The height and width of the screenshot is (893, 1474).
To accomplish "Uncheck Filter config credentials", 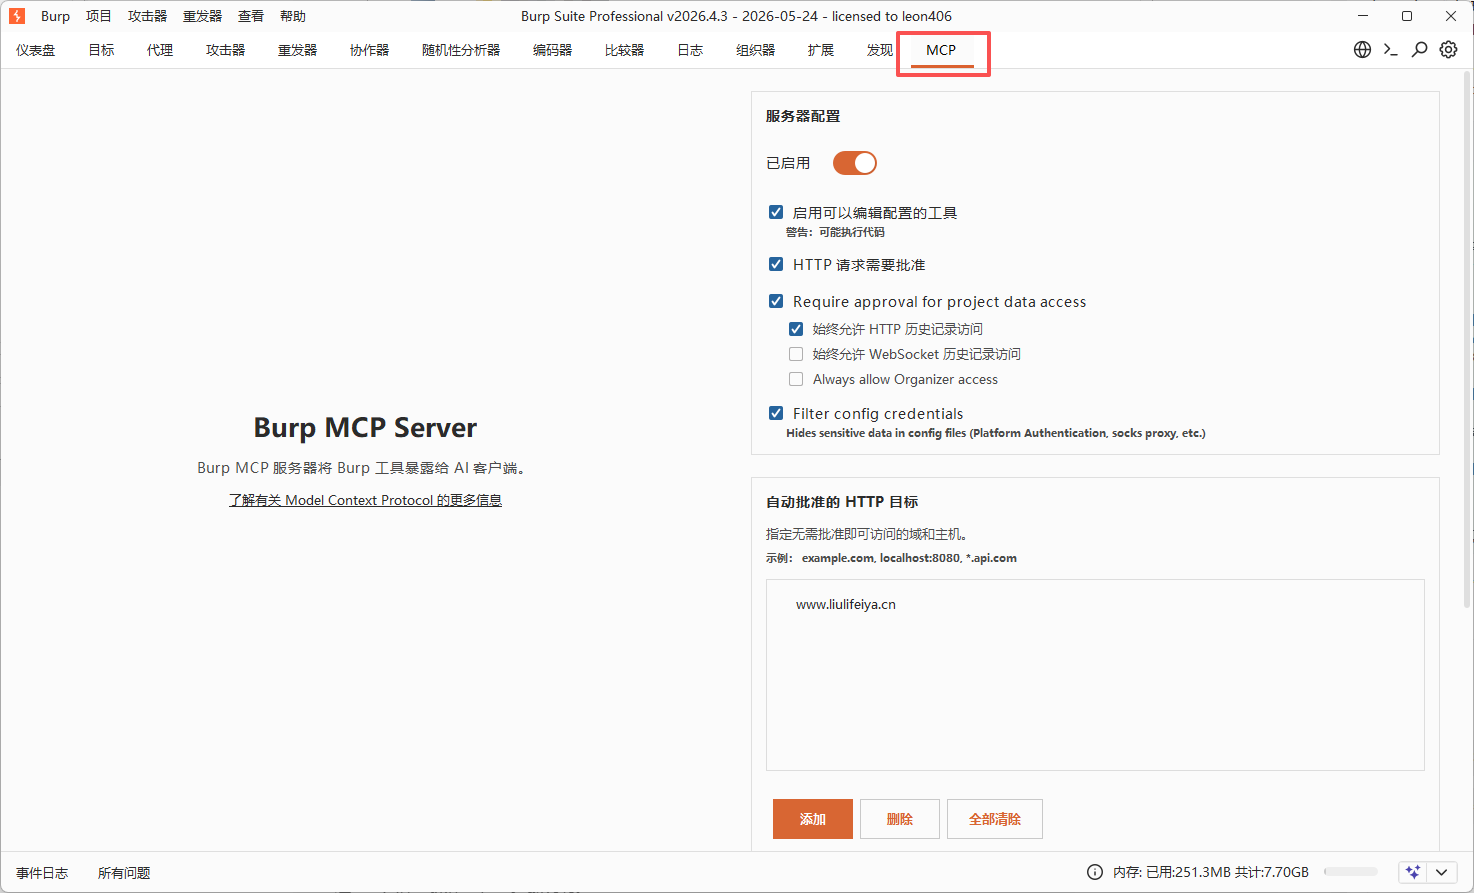I will pyautogui.click(x=776, y=413).
